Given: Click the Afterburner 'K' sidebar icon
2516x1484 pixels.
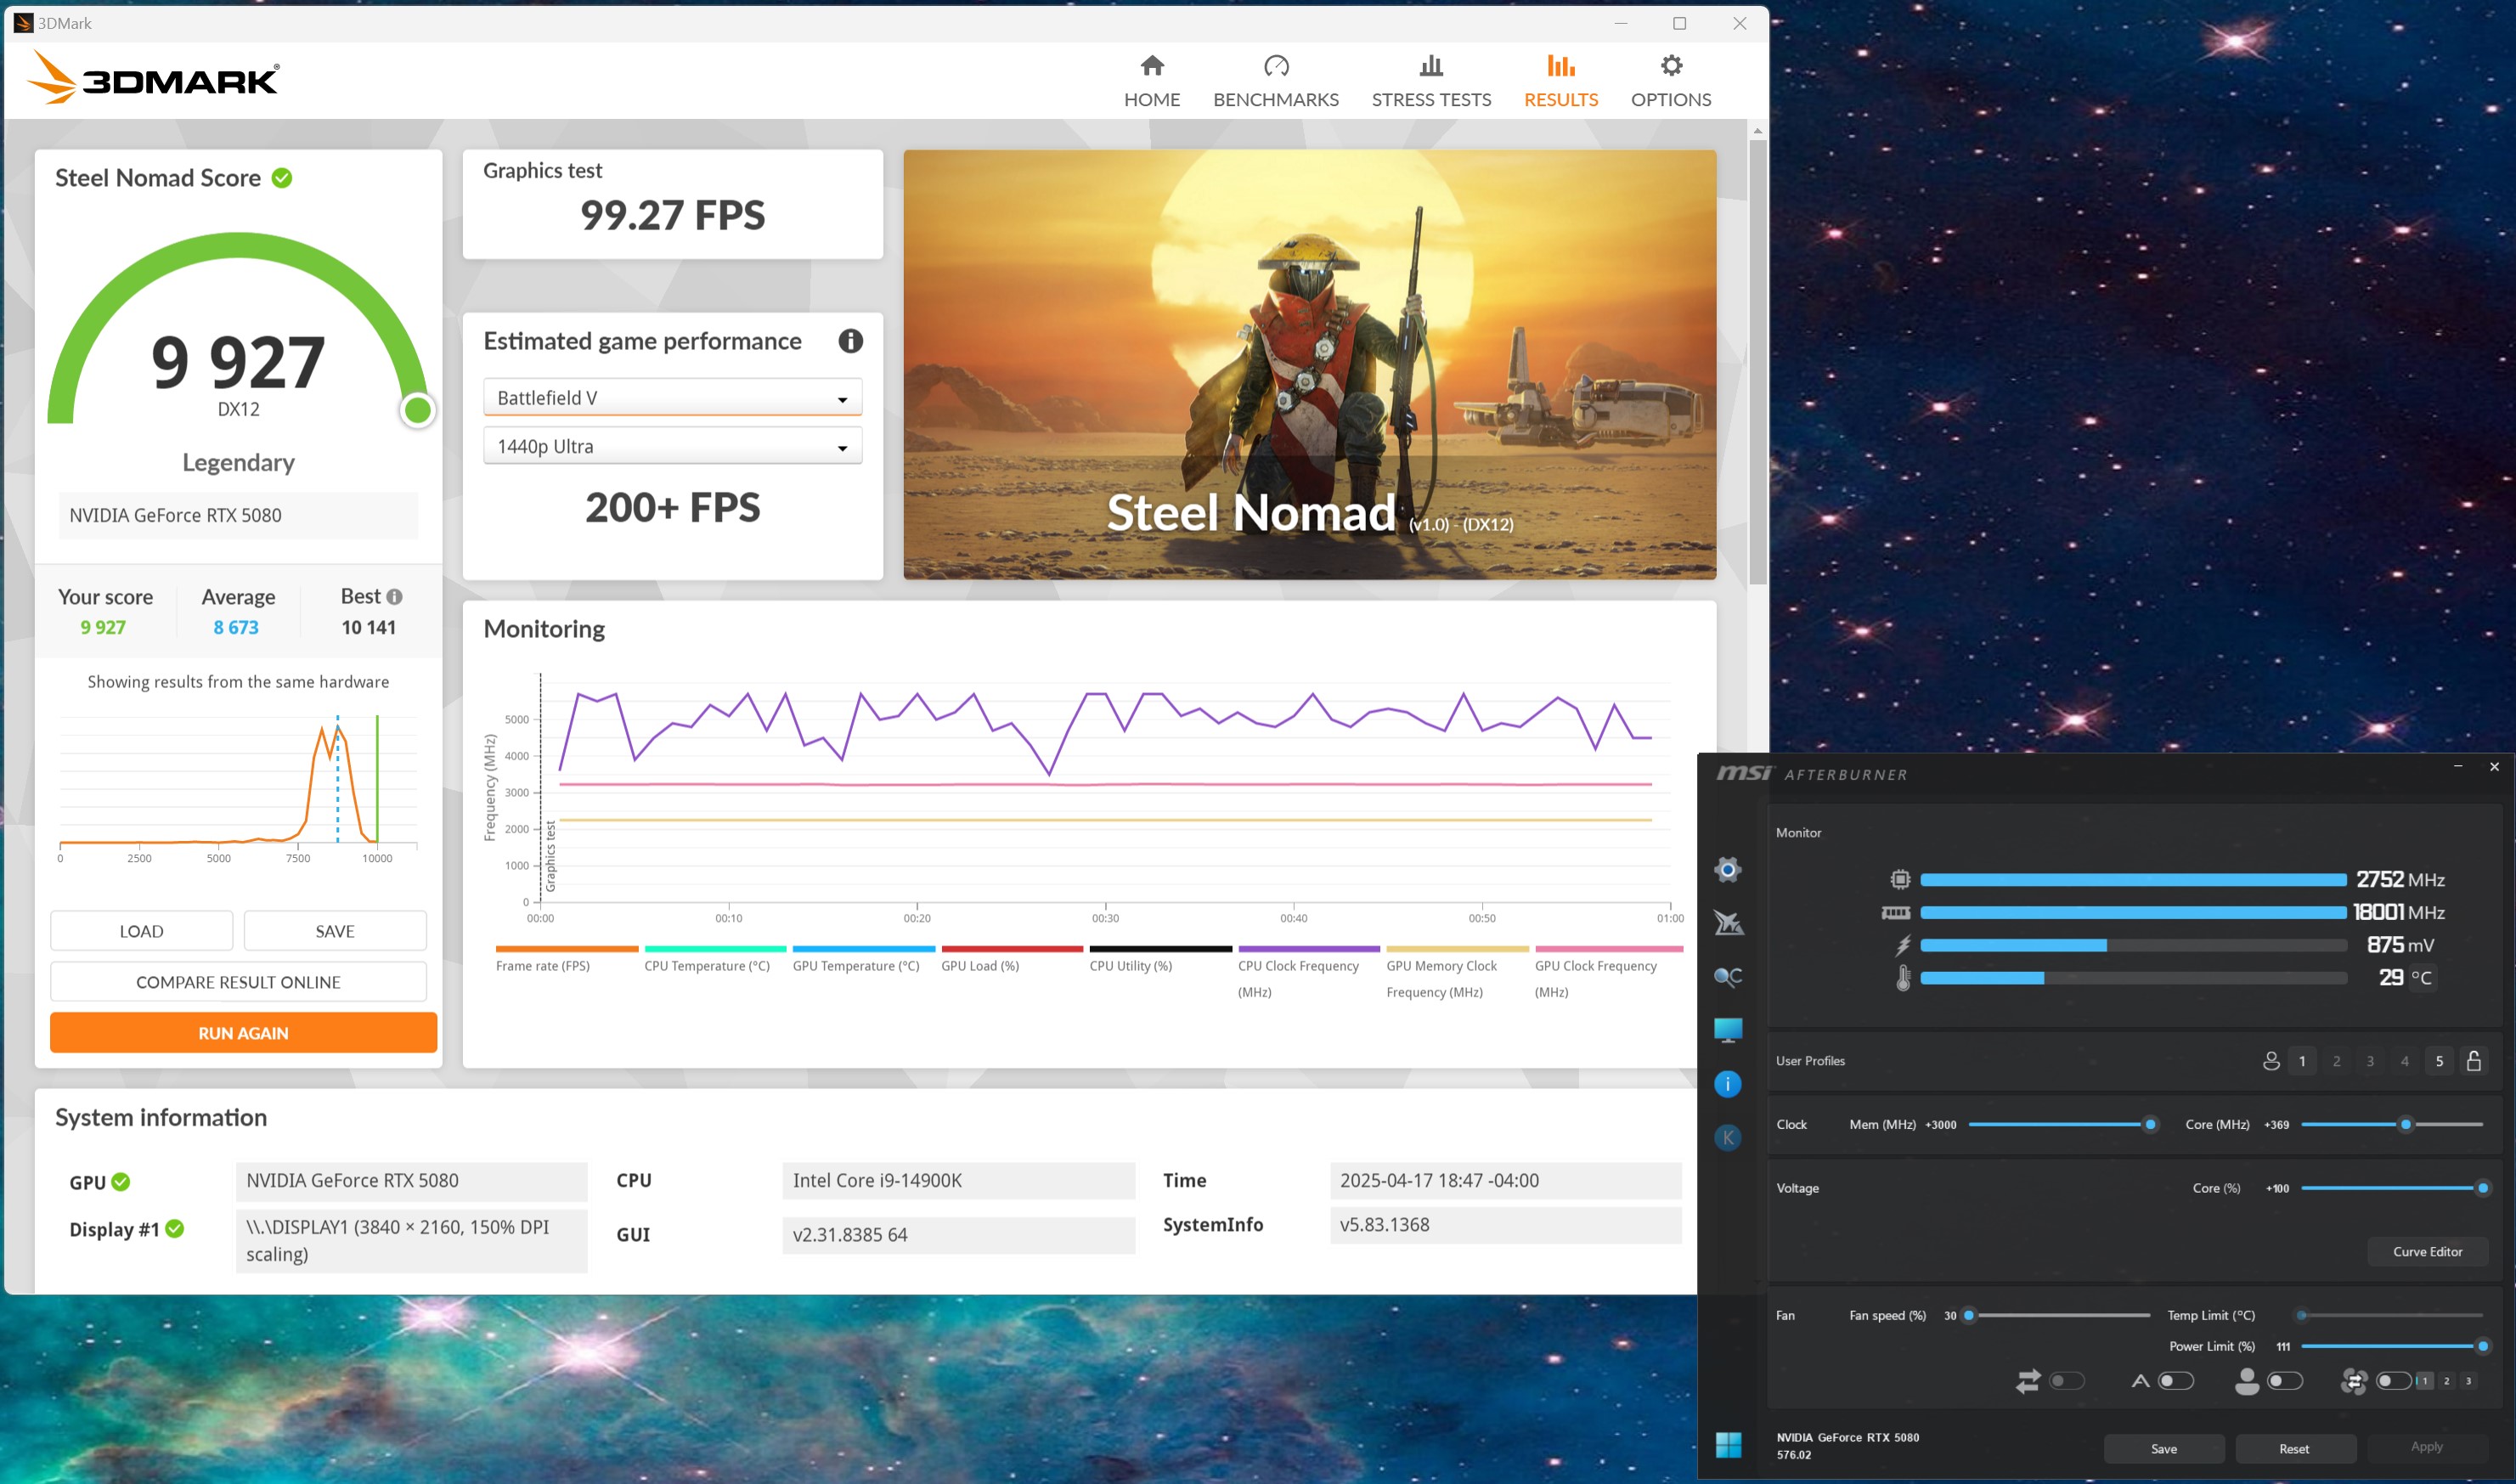Looking at the screenshot, I should click(x=1727, y=1137).
